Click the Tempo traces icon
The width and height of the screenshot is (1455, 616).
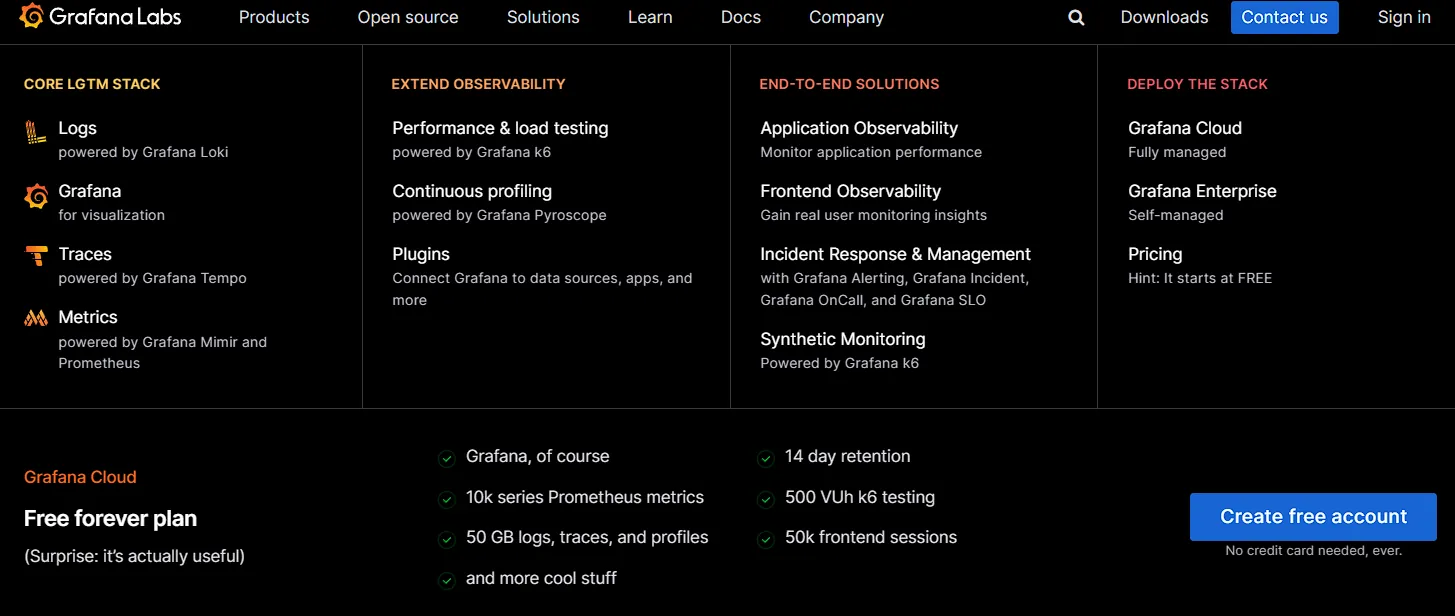click(36, 256)
